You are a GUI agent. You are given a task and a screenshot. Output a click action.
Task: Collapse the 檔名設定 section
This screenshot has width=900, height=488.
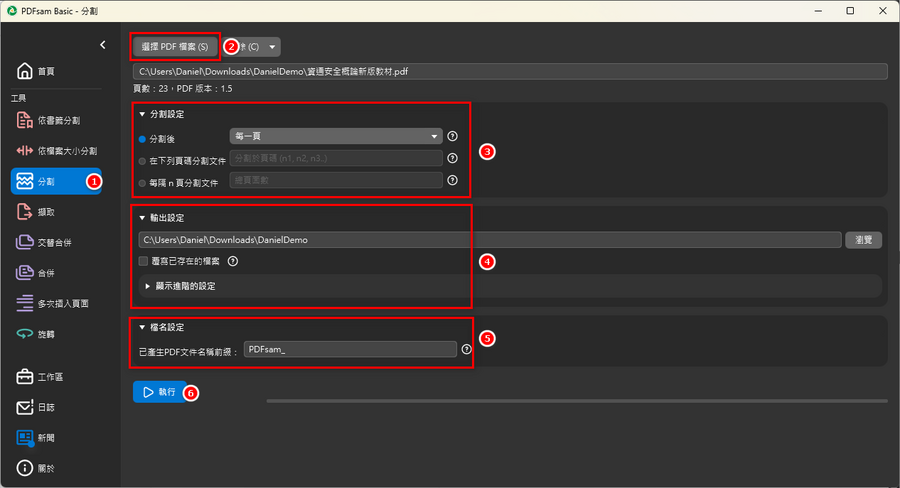point(142,327)
